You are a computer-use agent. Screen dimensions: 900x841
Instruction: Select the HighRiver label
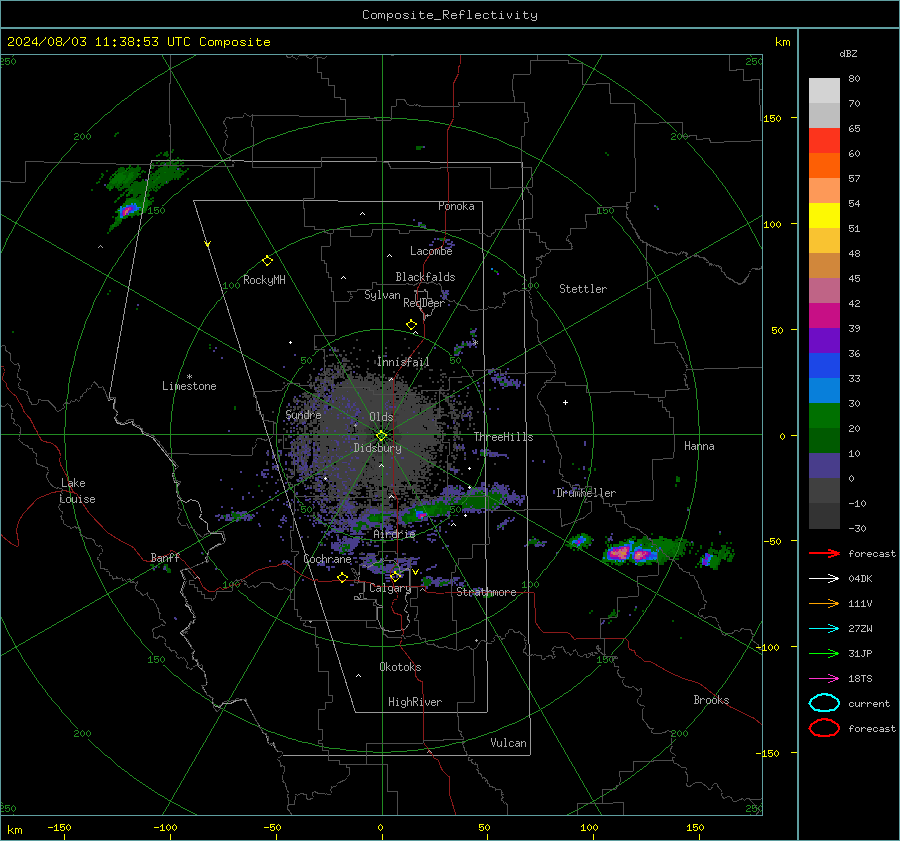(415, 702)
